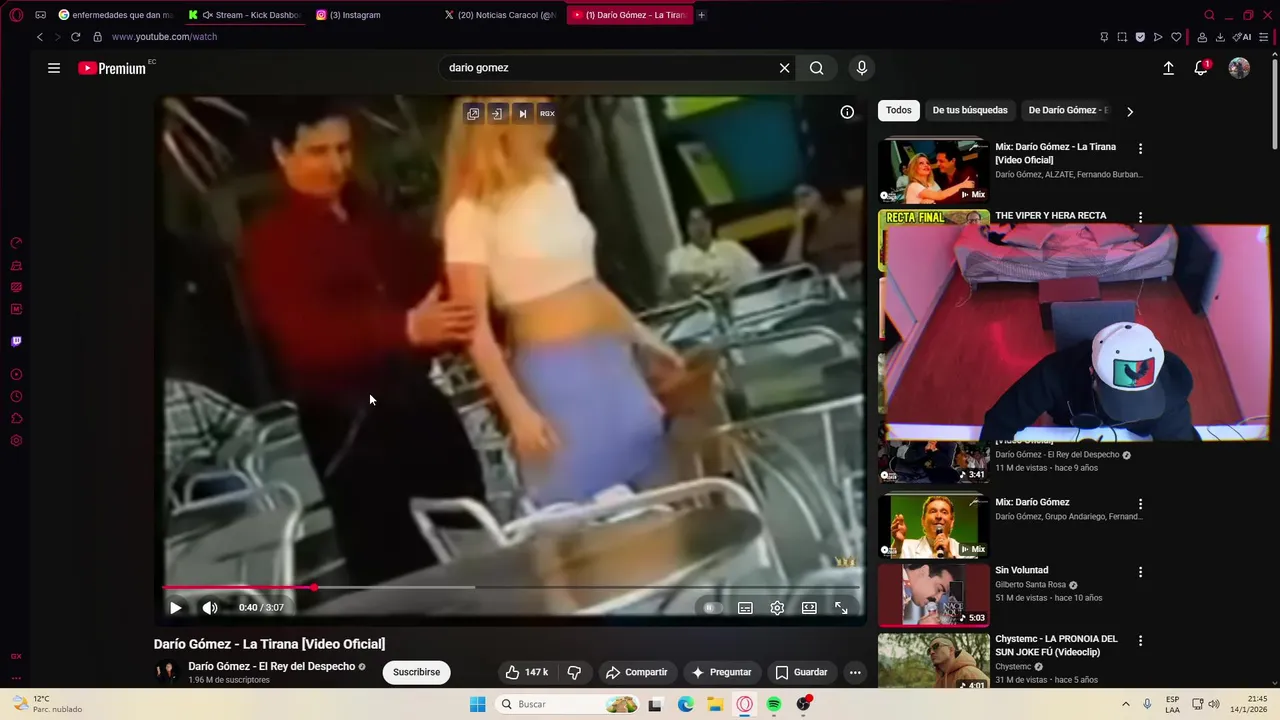This screenshot has height=720, width=1280.
Task: Open browser snapshot tool icon
Action: pyautogui.click(x=1122, y=37)
